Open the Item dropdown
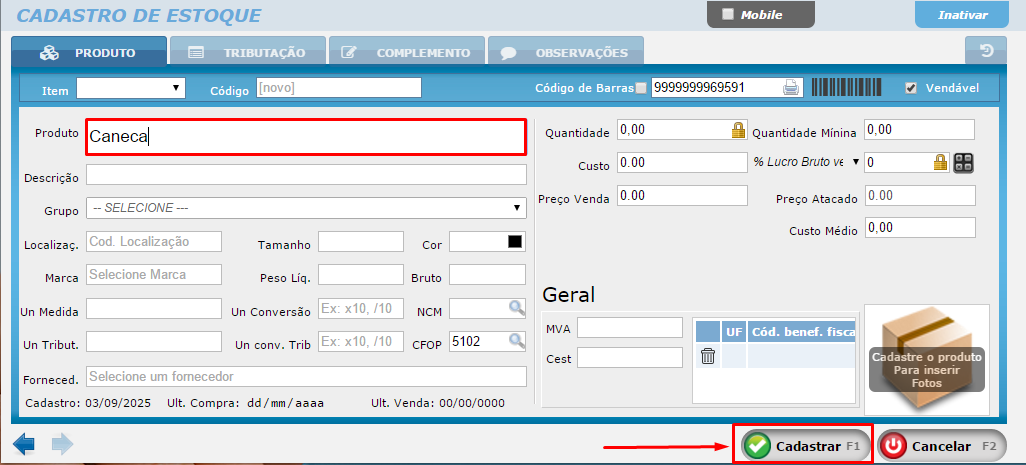This screenshot has width=1026, height=465. pos(130,88)
